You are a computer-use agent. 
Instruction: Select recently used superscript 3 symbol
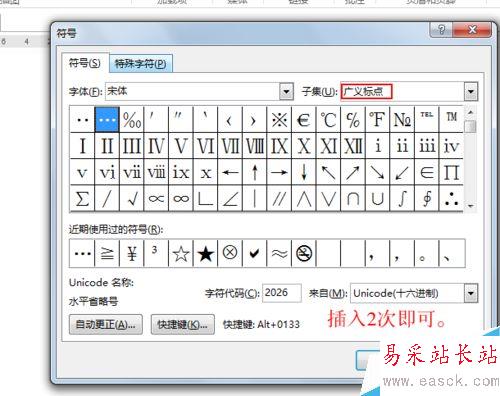[x=156, y=253]
